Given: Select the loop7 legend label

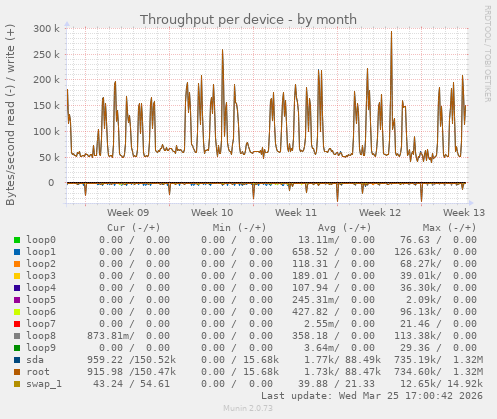Looking at the screenshot, I should [x=41, y=324].
